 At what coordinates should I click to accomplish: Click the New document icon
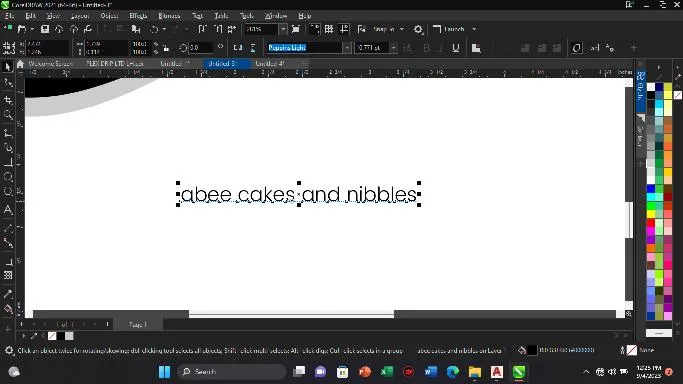pyautogui.click(x=8, y=29)
